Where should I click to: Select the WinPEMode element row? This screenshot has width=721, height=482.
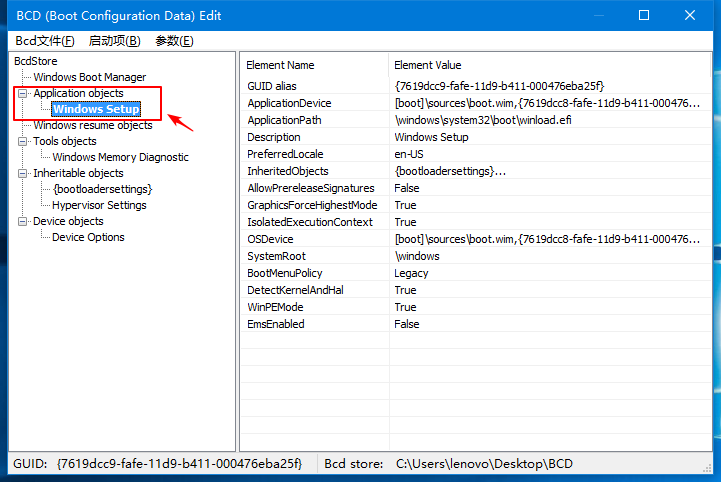[x=277, y=307]
